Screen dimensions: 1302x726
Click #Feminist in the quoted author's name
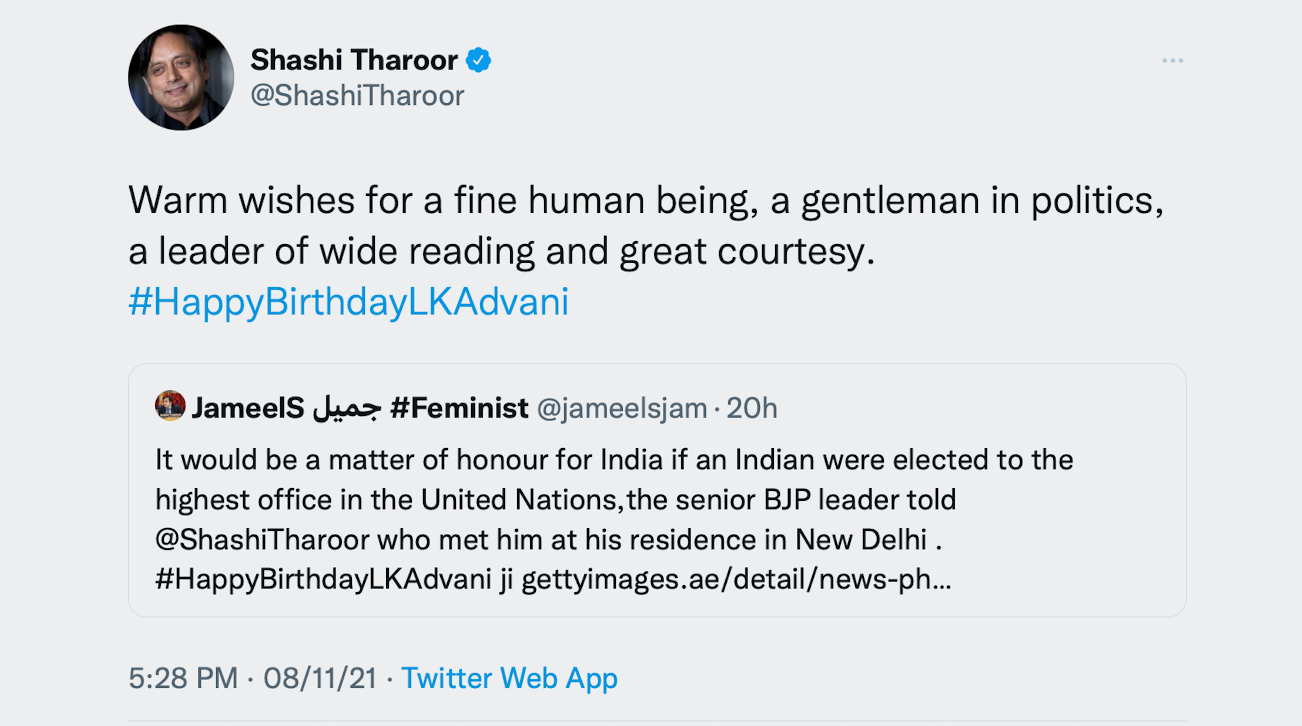click(459, 408)
